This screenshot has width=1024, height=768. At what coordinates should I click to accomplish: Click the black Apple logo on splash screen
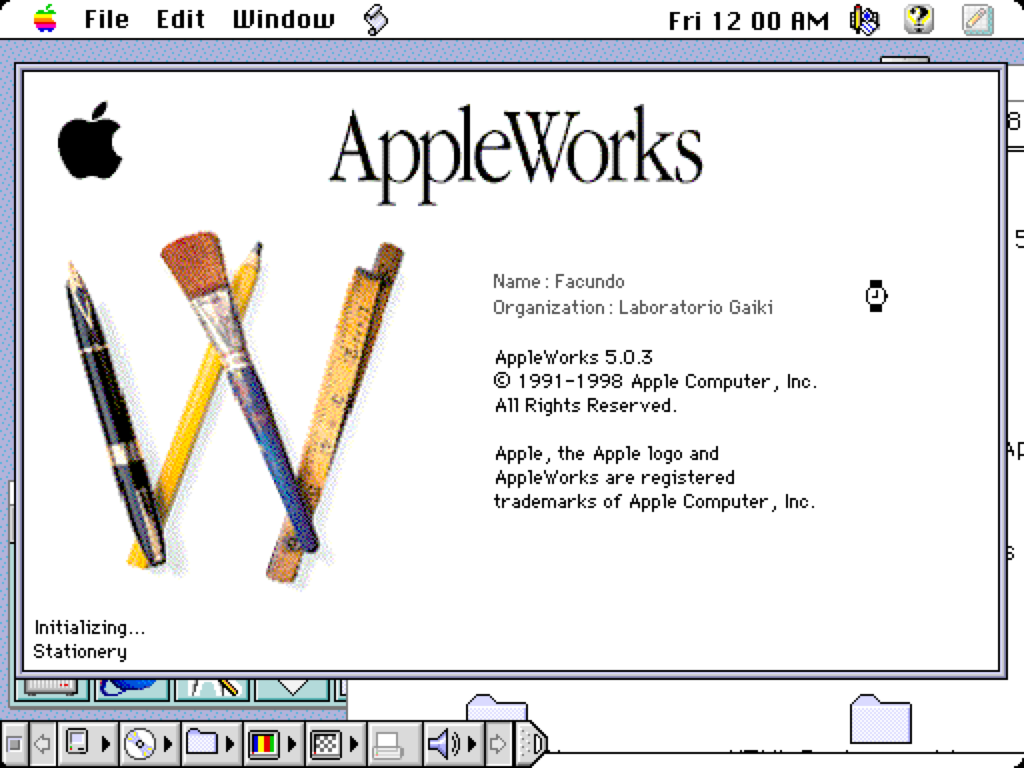(x=90, y=140)
